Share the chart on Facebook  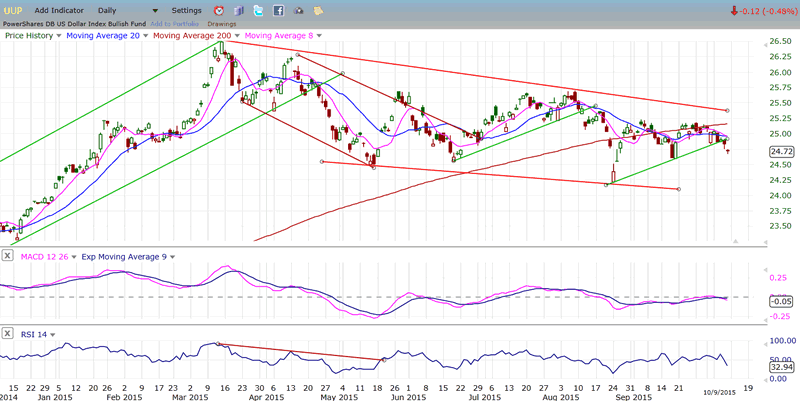tap(278, 10)
